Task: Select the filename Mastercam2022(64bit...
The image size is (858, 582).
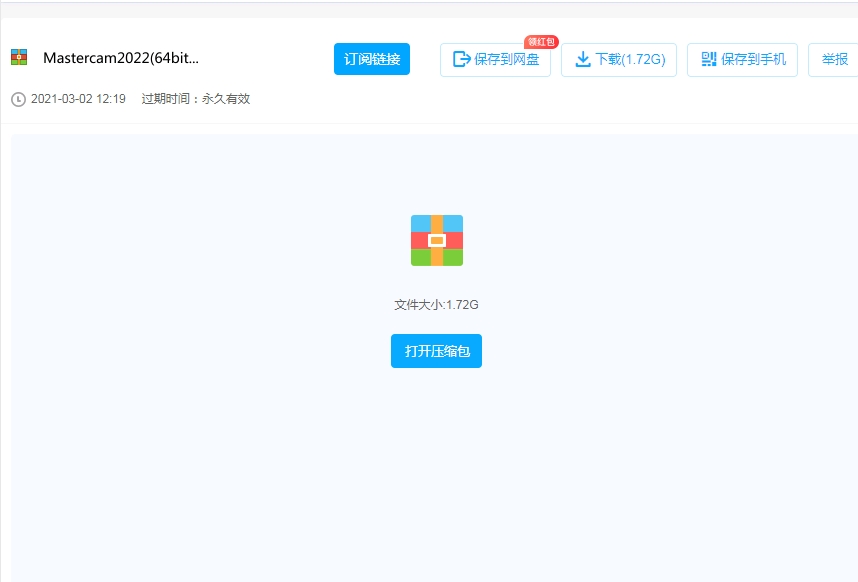Action: point(121,58)
